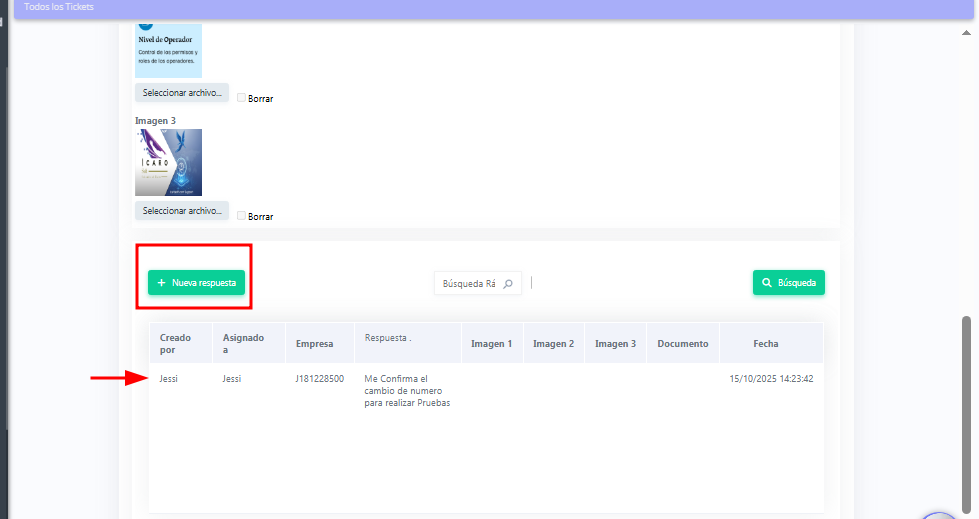Click the Documento column header
Viewport: 979px width, 519px height.
coord(682,344)
